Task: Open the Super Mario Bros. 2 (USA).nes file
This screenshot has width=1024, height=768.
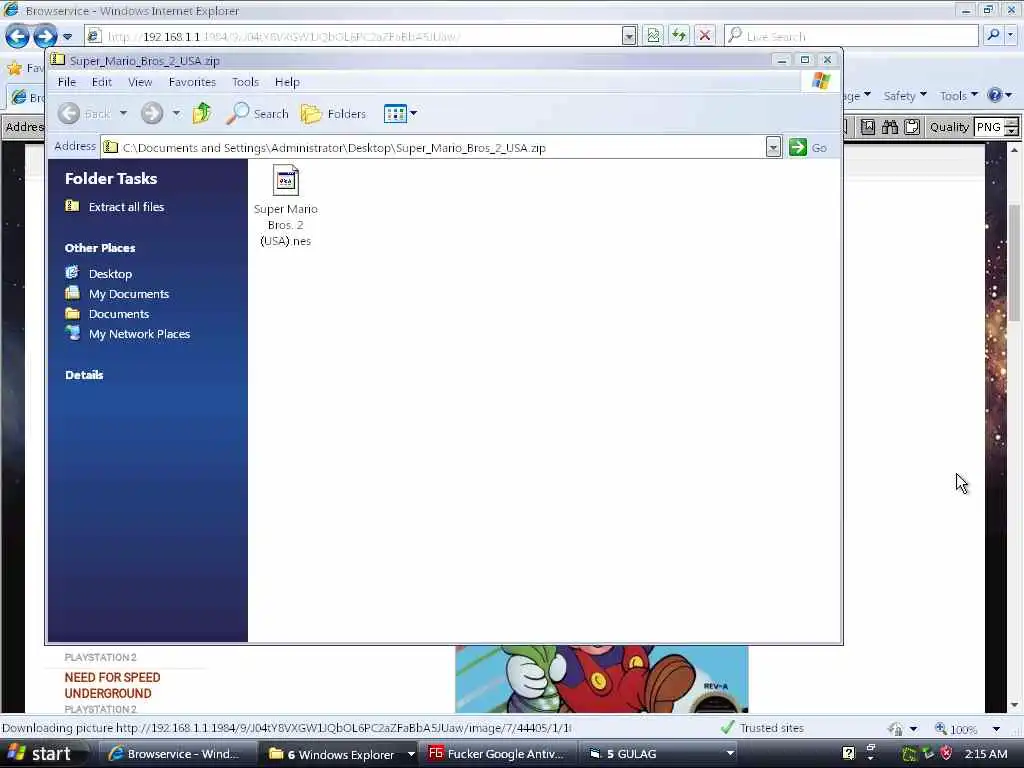Action: [285, 205]
